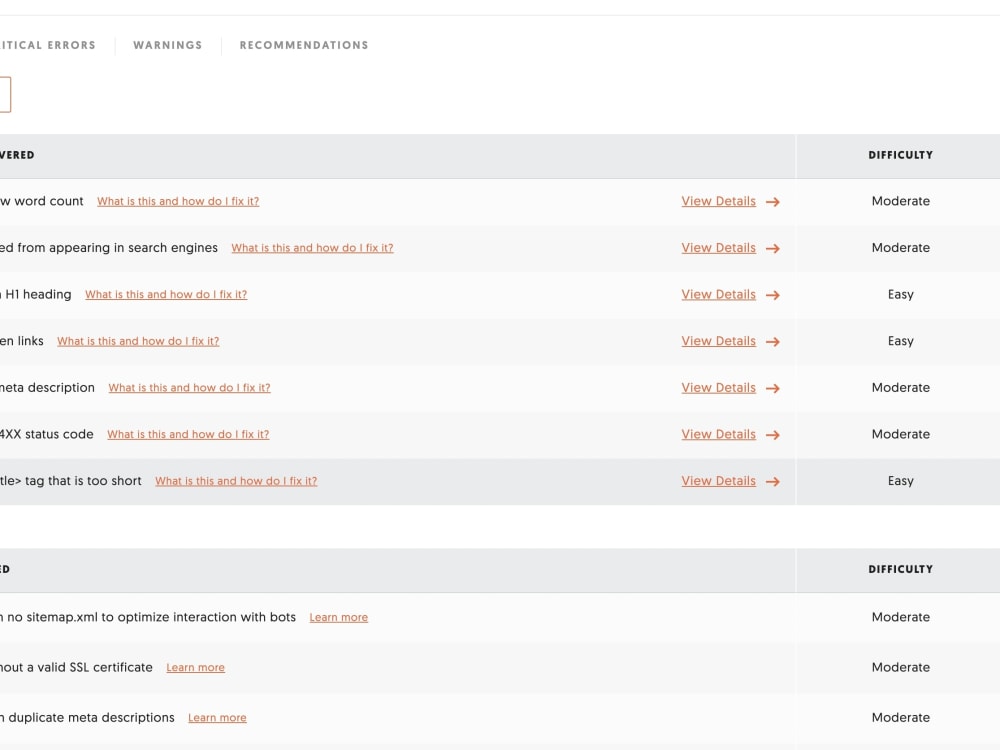The width and height of the screenshot is (1000, 750).
Task: Learn more about duplicate meta descriptions
Action: tap(217, 717)
